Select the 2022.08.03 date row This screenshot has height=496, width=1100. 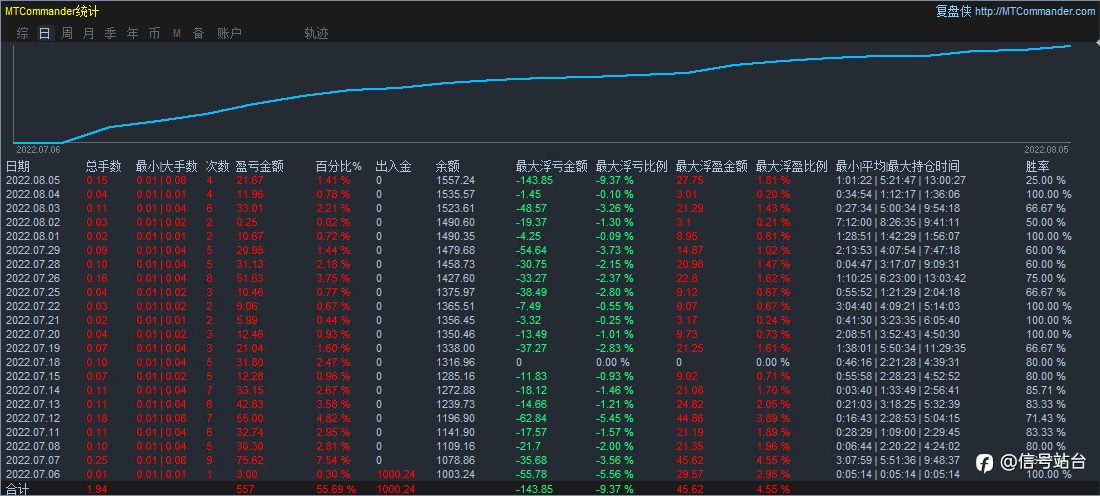pos(550,208)
